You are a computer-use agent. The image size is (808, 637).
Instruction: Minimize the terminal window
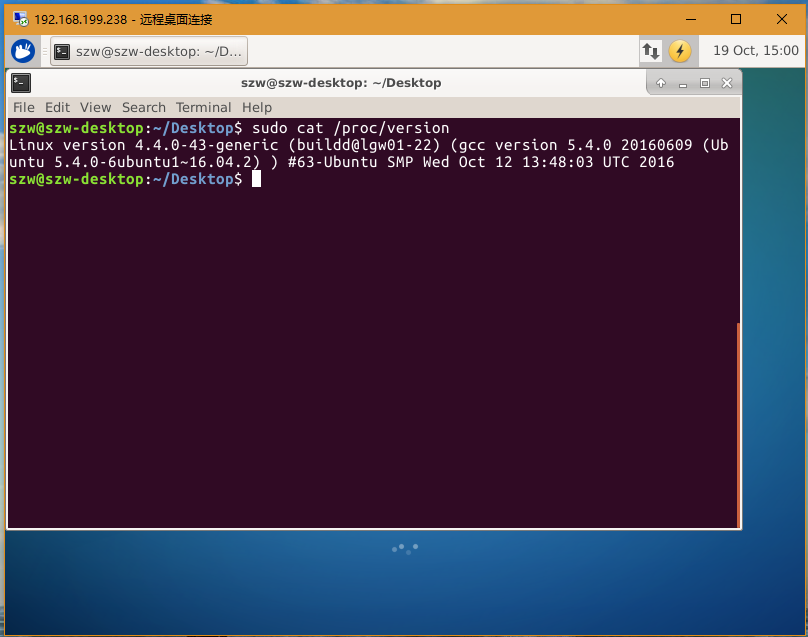point(683,83)
